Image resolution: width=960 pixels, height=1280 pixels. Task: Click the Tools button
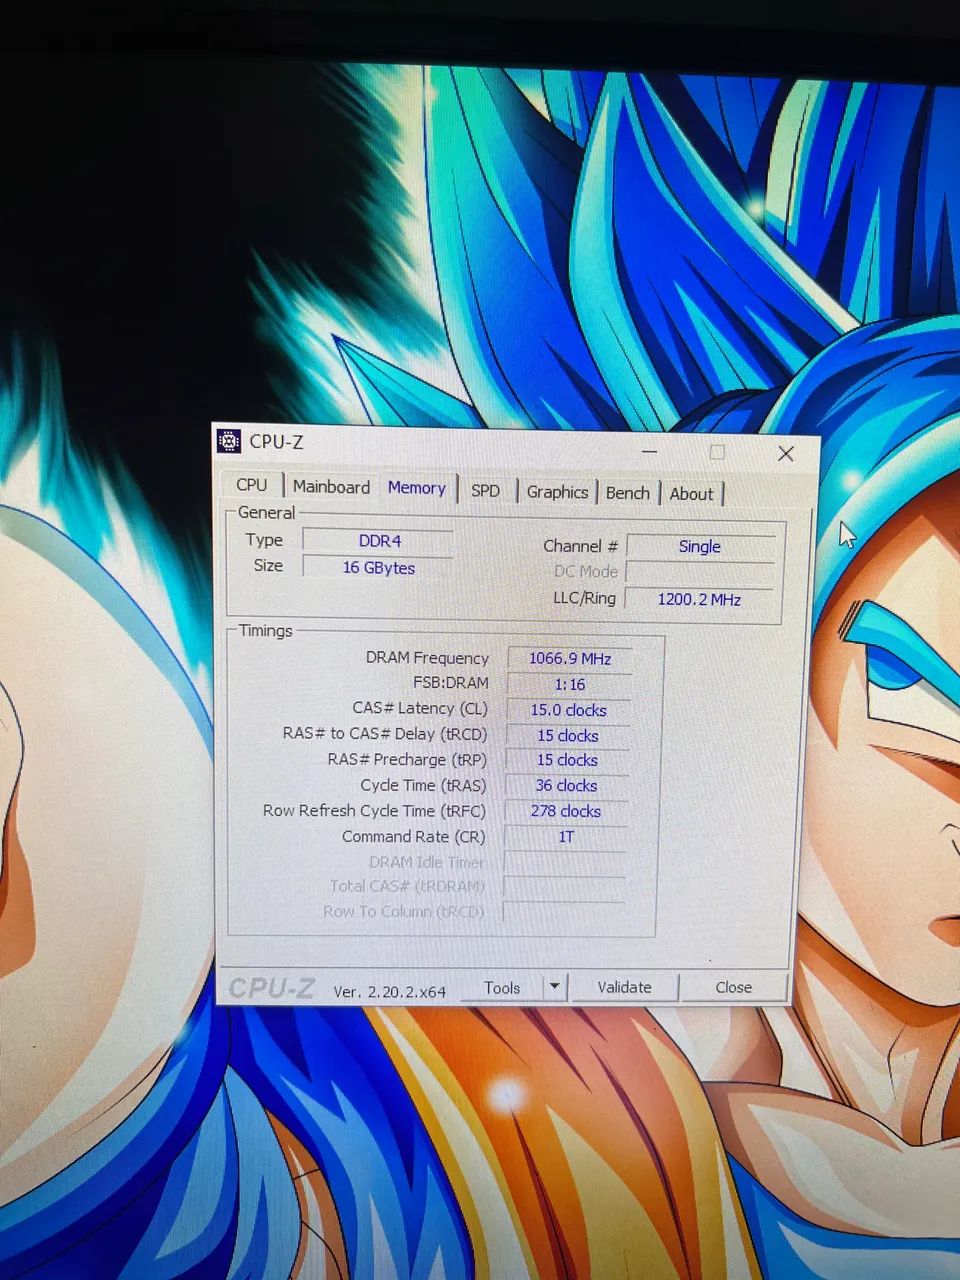(x=502, y=988)
